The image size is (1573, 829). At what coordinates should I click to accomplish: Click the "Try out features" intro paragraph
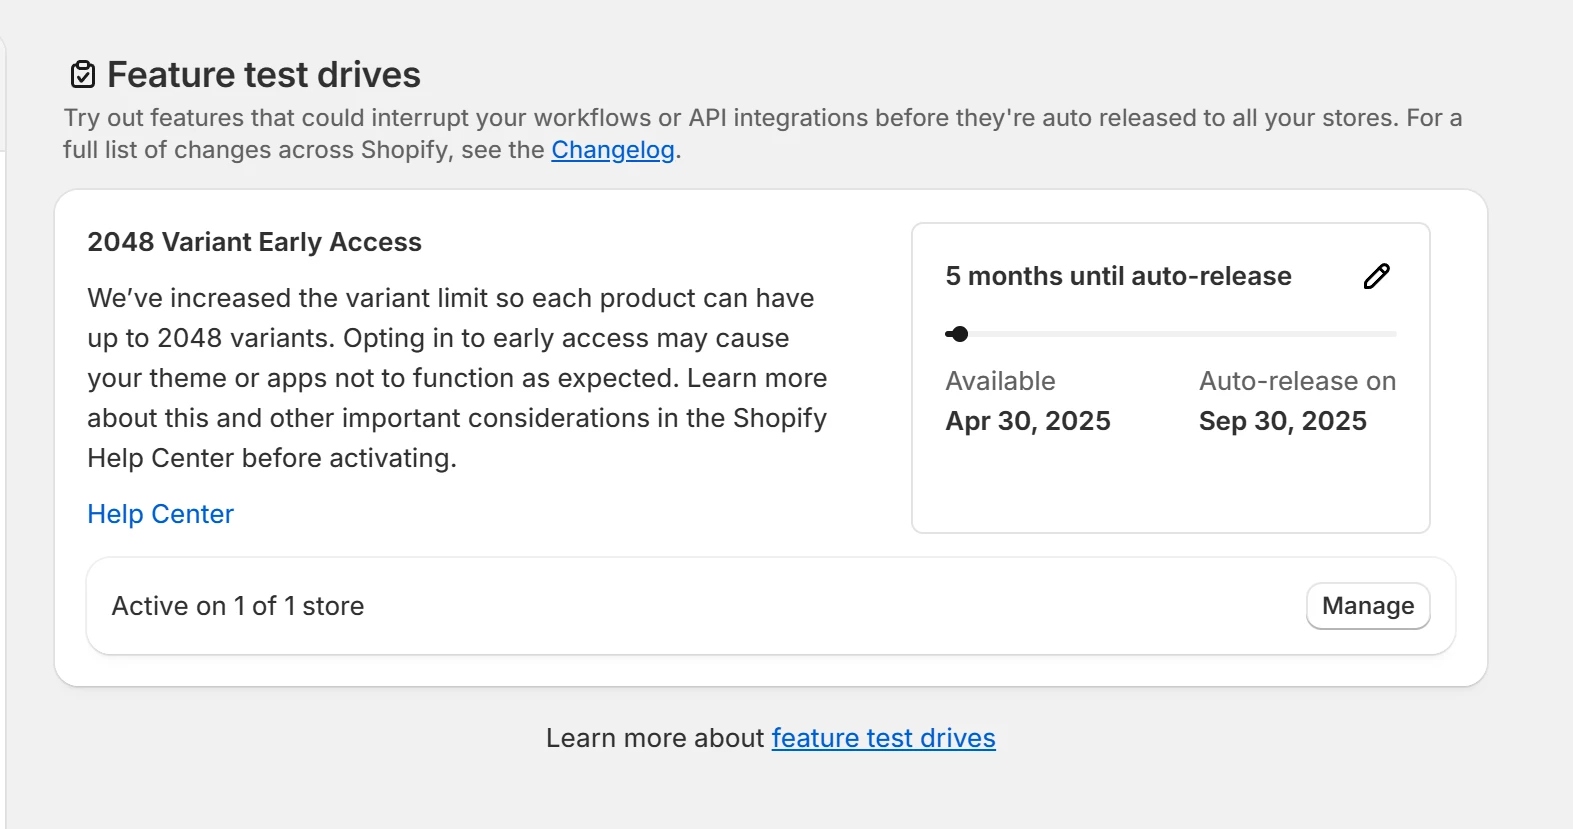point(760,118)
